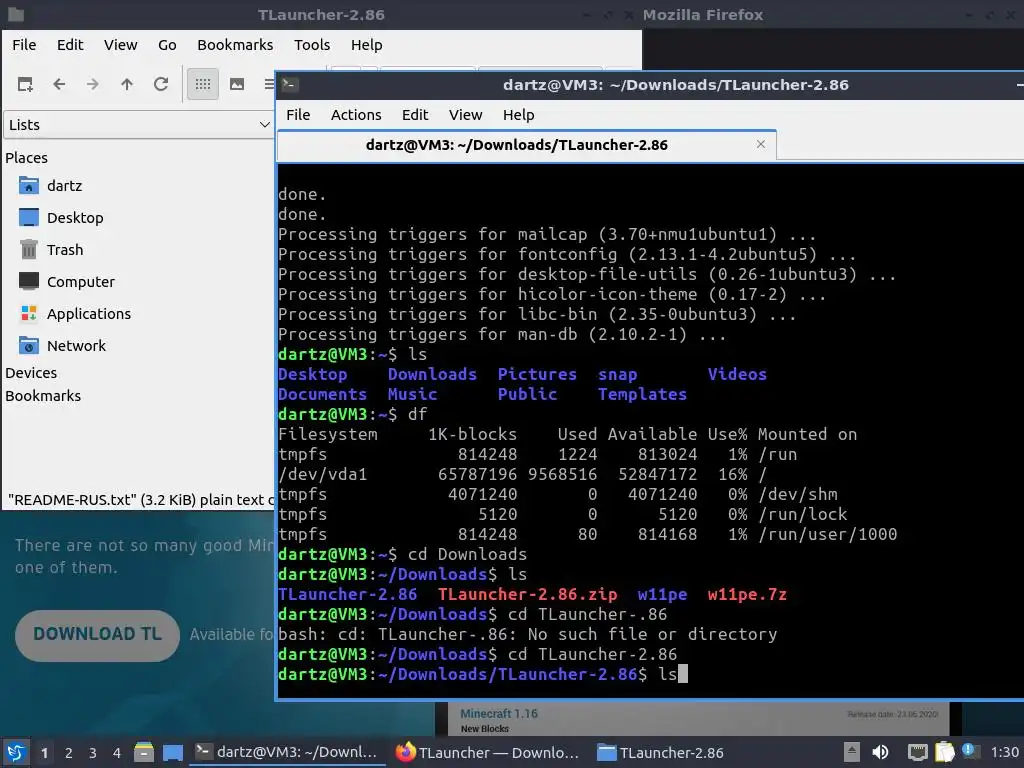The image size is (1024, 768).
Task: Open the Edit menu in file manager
Action: click(x=70, y=45)
